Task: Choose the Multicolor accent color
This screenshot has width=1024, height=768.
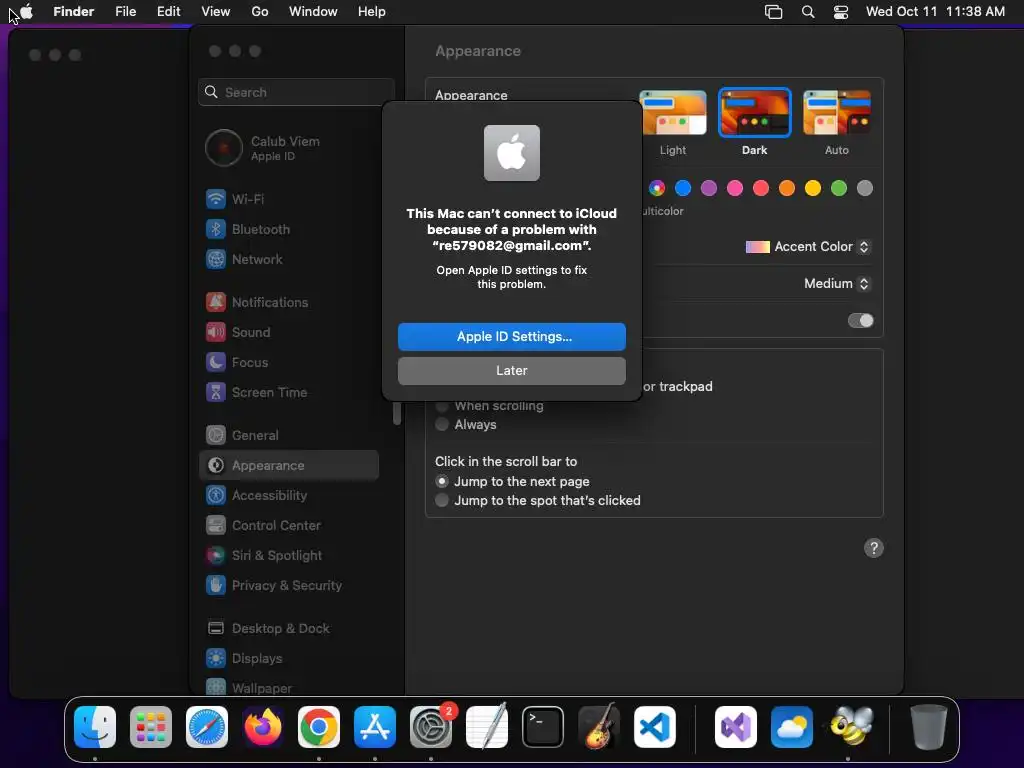Action: pos(657,189)
